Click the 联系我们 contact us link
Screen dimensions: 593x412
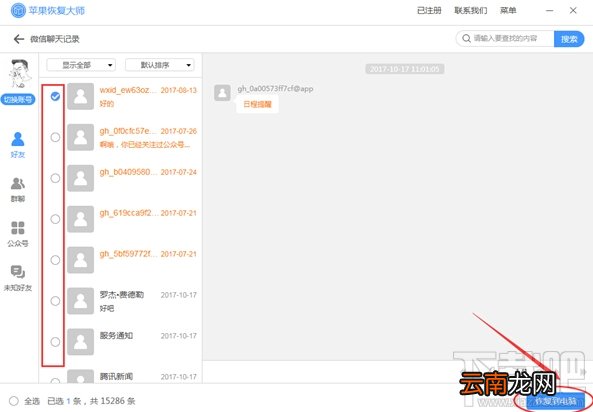(x=470, y=11)
